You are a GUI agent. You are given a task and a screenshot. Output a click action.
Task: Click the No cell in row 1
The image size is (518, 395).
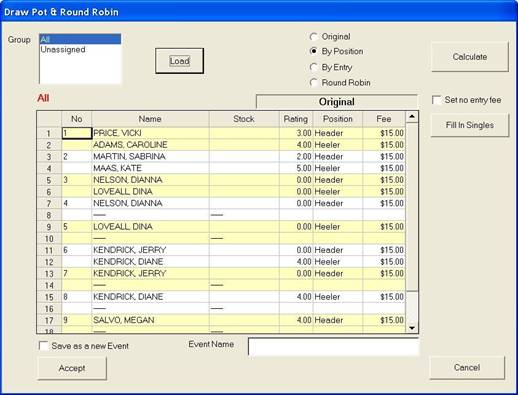tap(77, 133)
